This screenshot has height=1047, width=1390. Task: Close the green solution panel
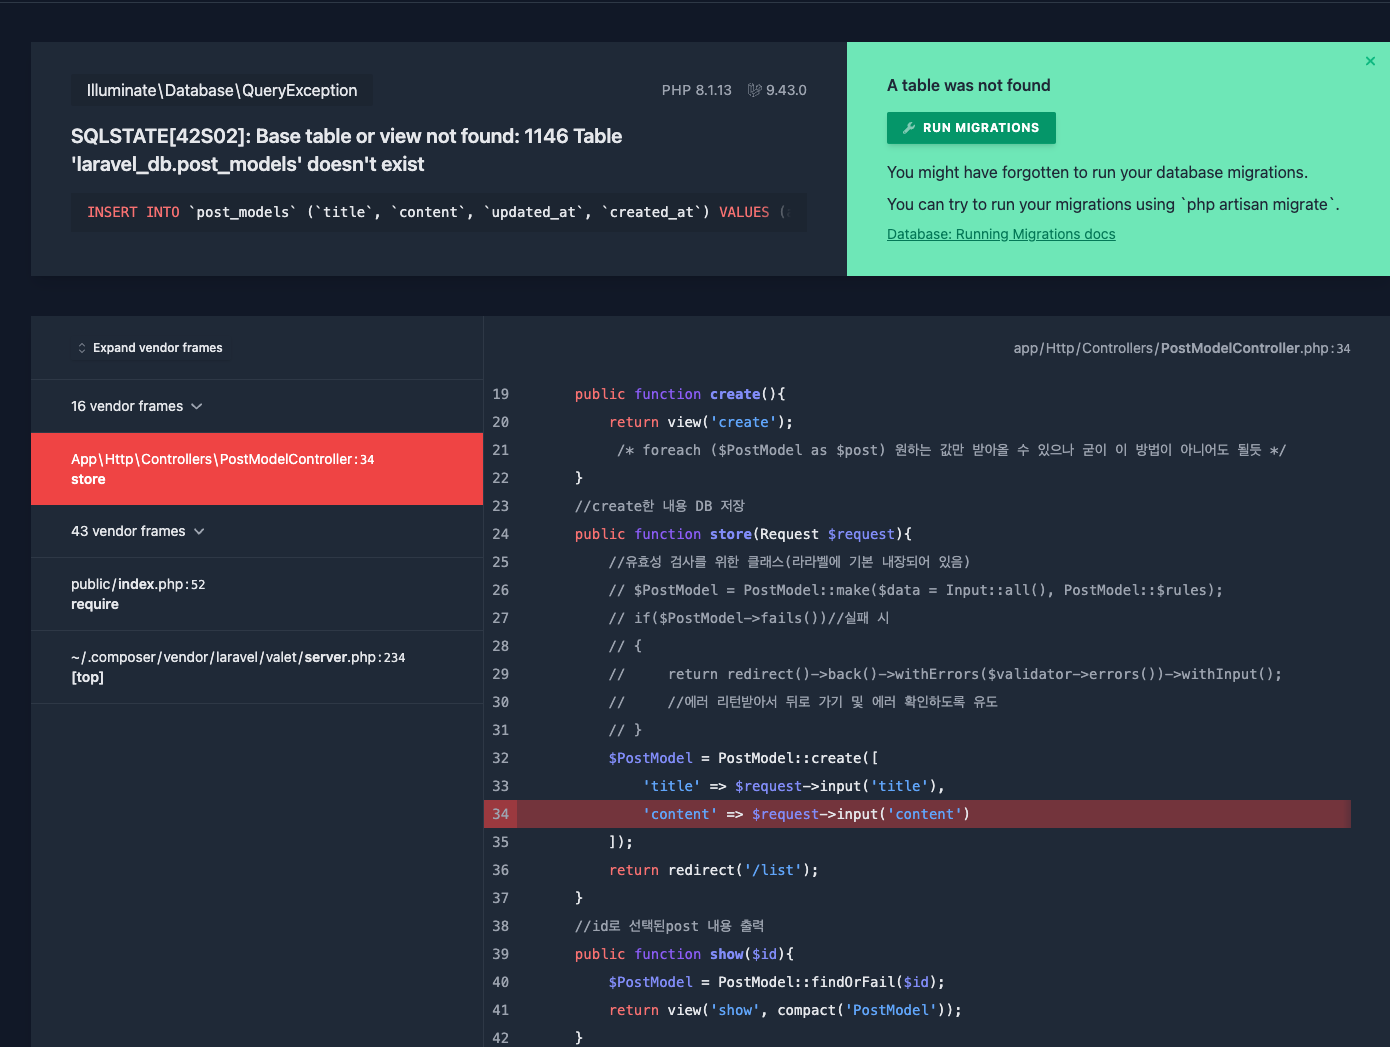point(1370,61)
